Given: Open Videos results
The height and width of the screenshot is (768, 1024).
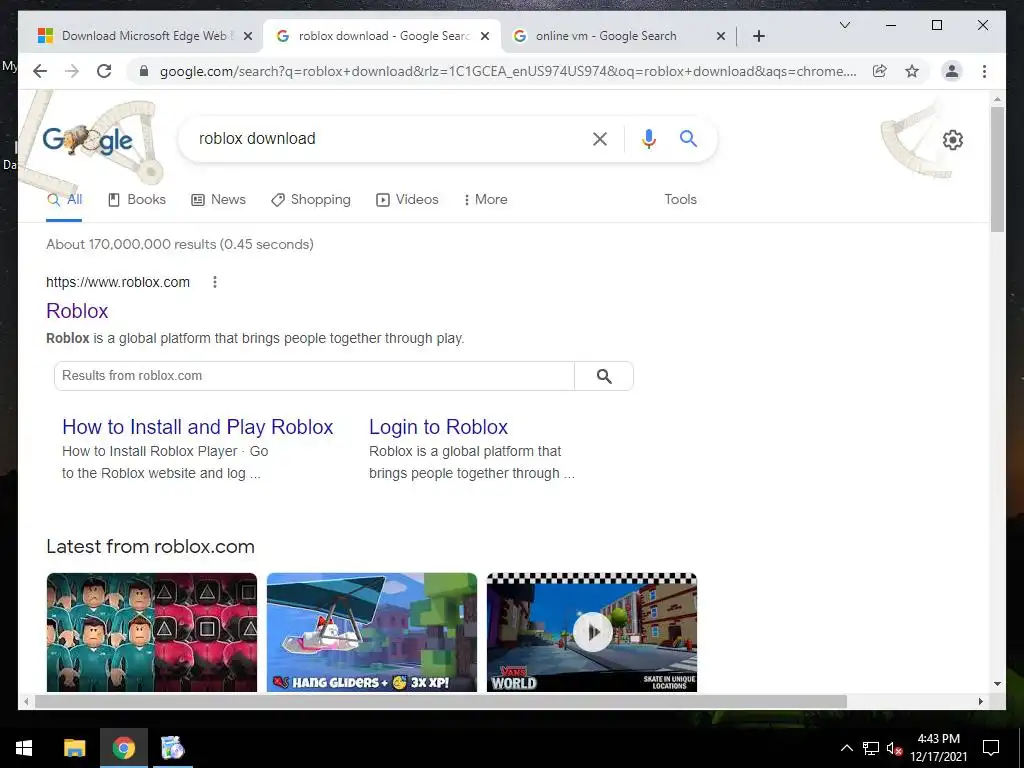Looking at the screenshot, I should [407, 200].
